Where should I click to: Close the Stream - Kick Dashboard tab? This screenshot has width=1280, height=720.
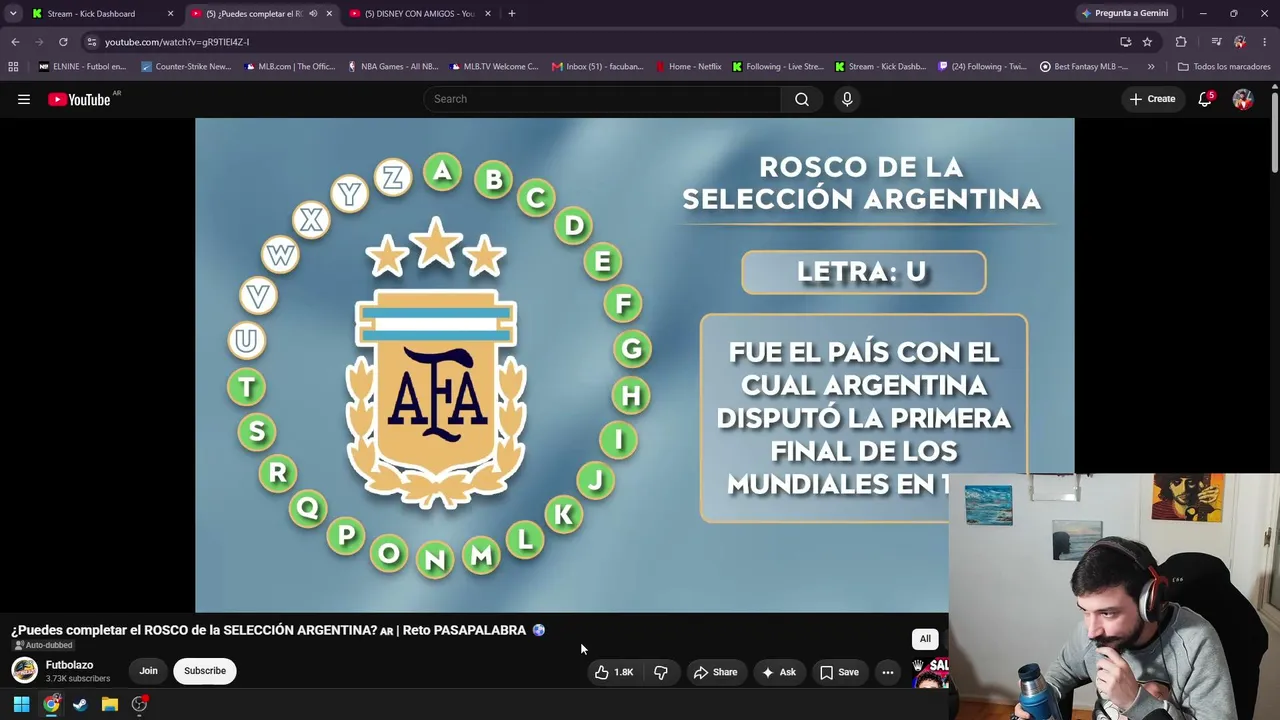[x=170, y=14]
